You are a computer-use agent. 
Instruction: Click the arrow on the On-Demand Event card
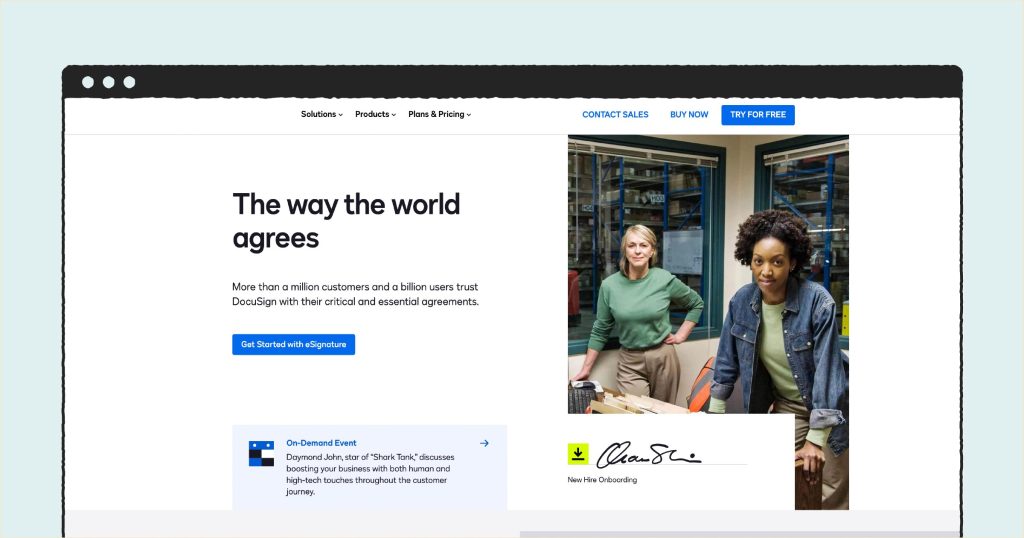(484, 443)
